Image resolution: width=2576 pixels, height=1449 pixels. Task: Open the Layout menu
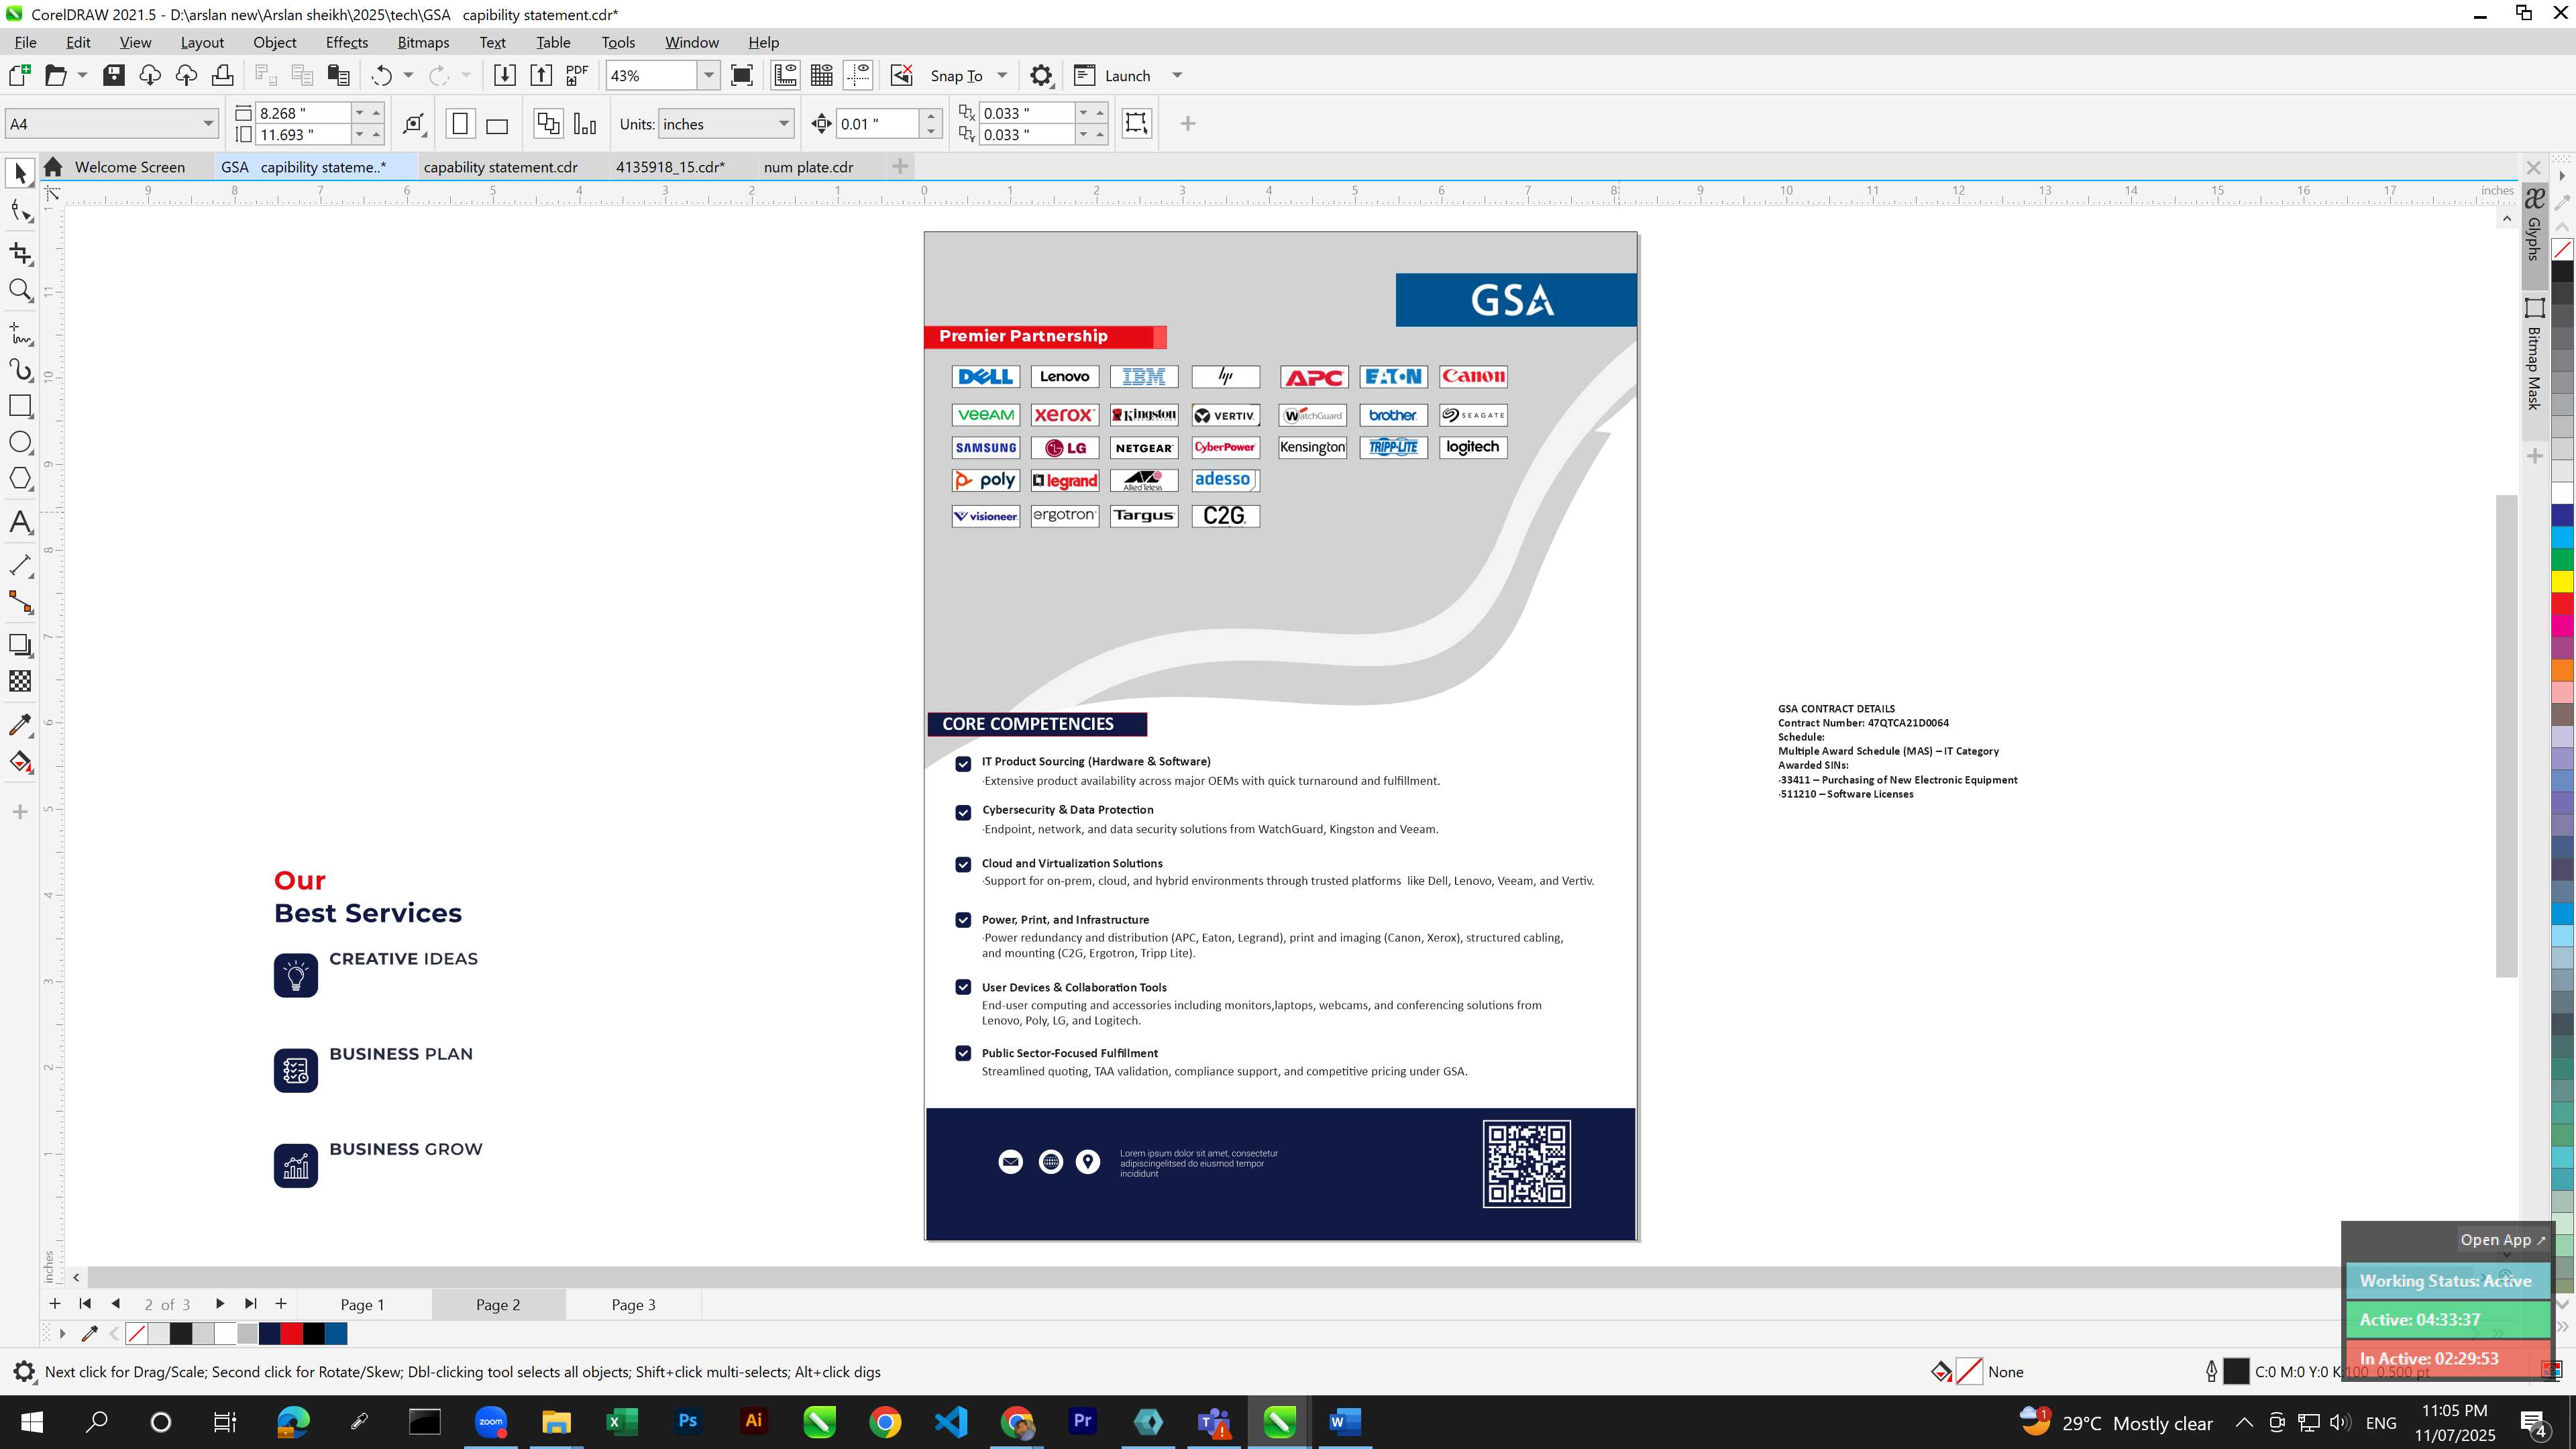pyautogui.click(x=202, y=42)
